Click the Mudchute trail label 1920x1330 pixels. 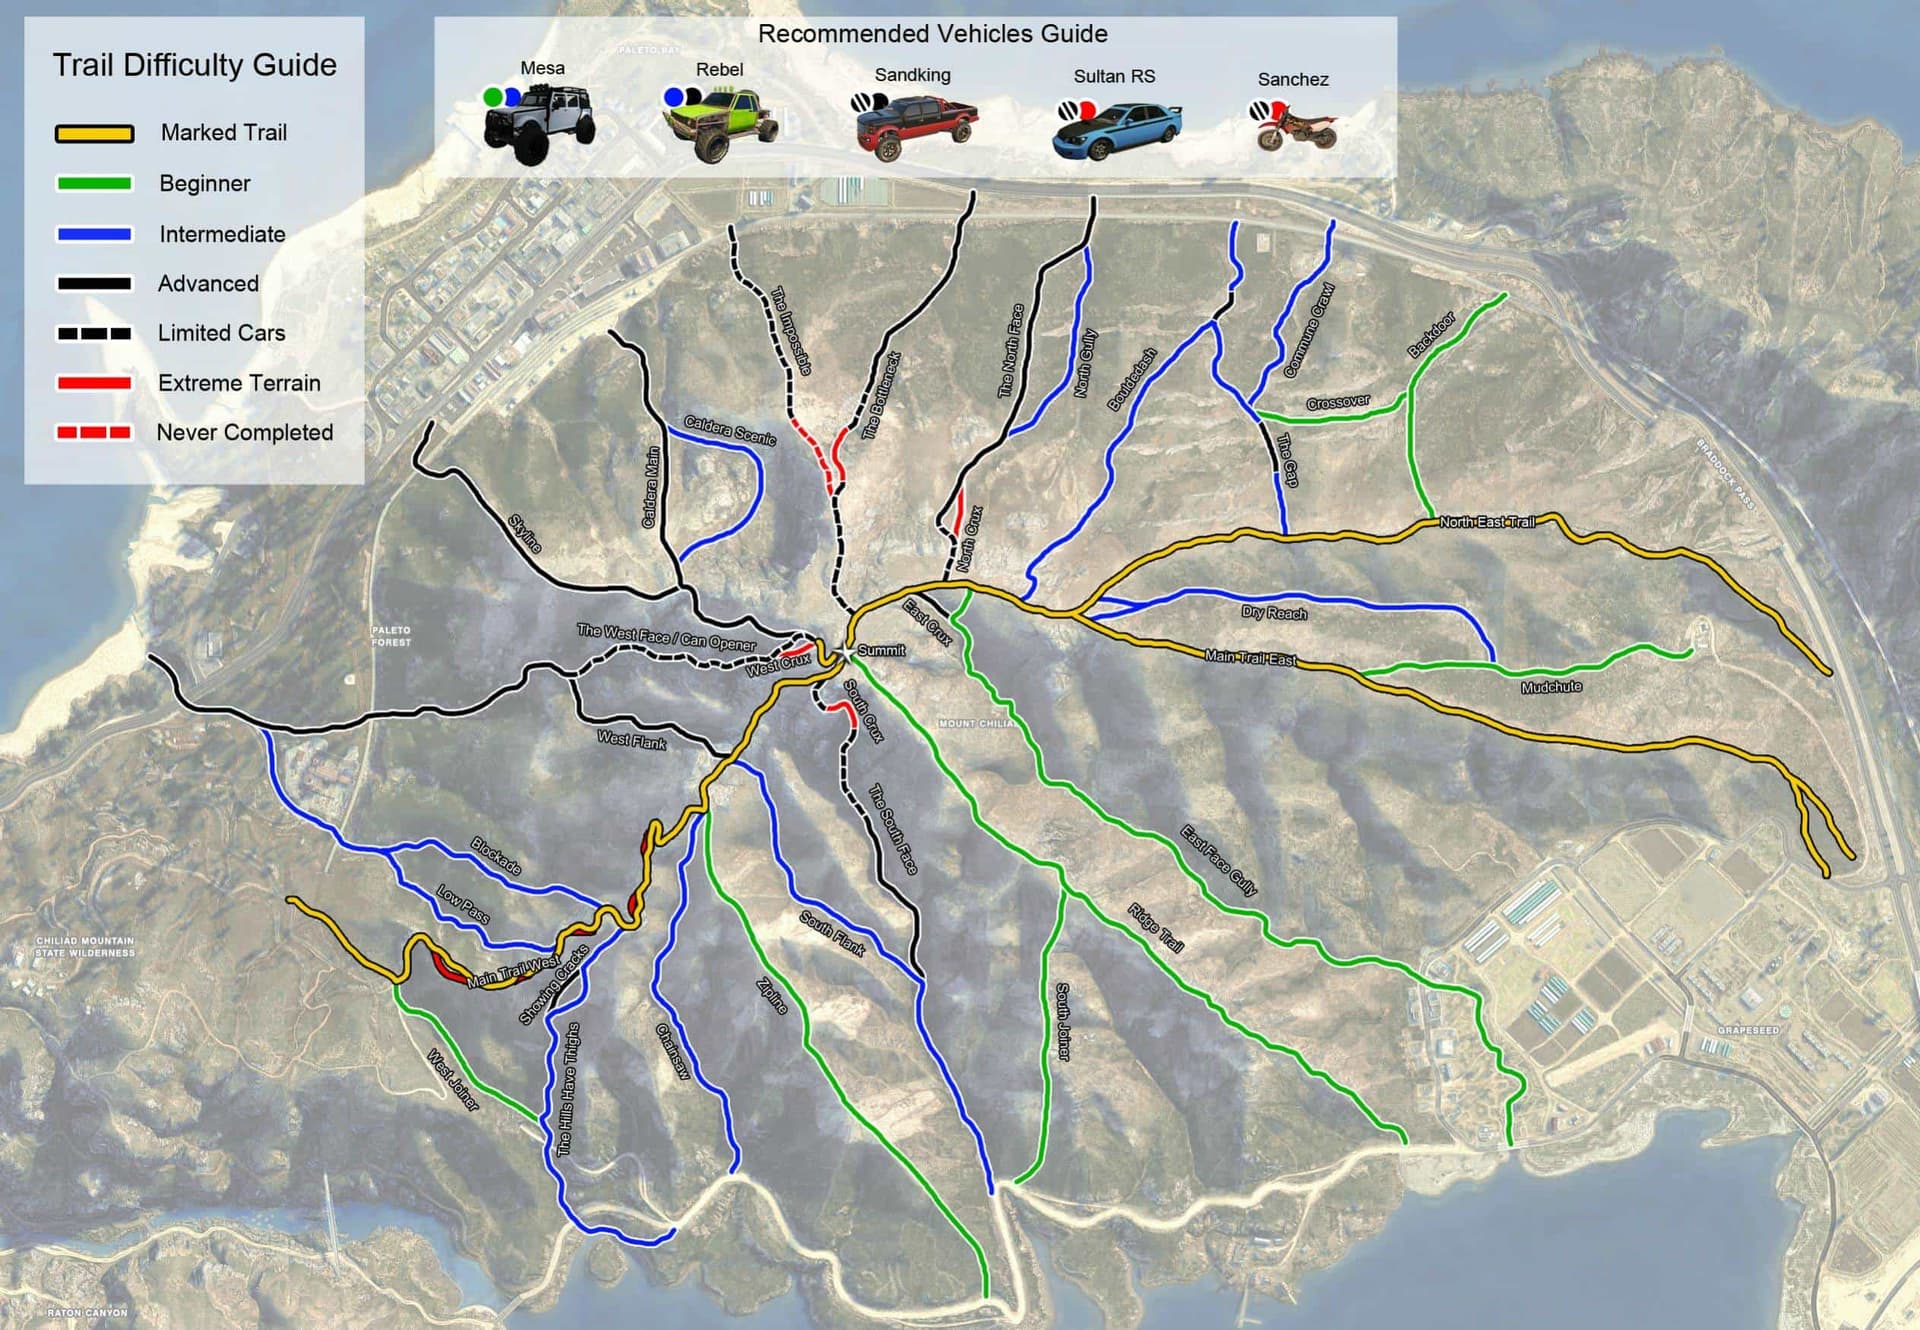[1551, 687]
